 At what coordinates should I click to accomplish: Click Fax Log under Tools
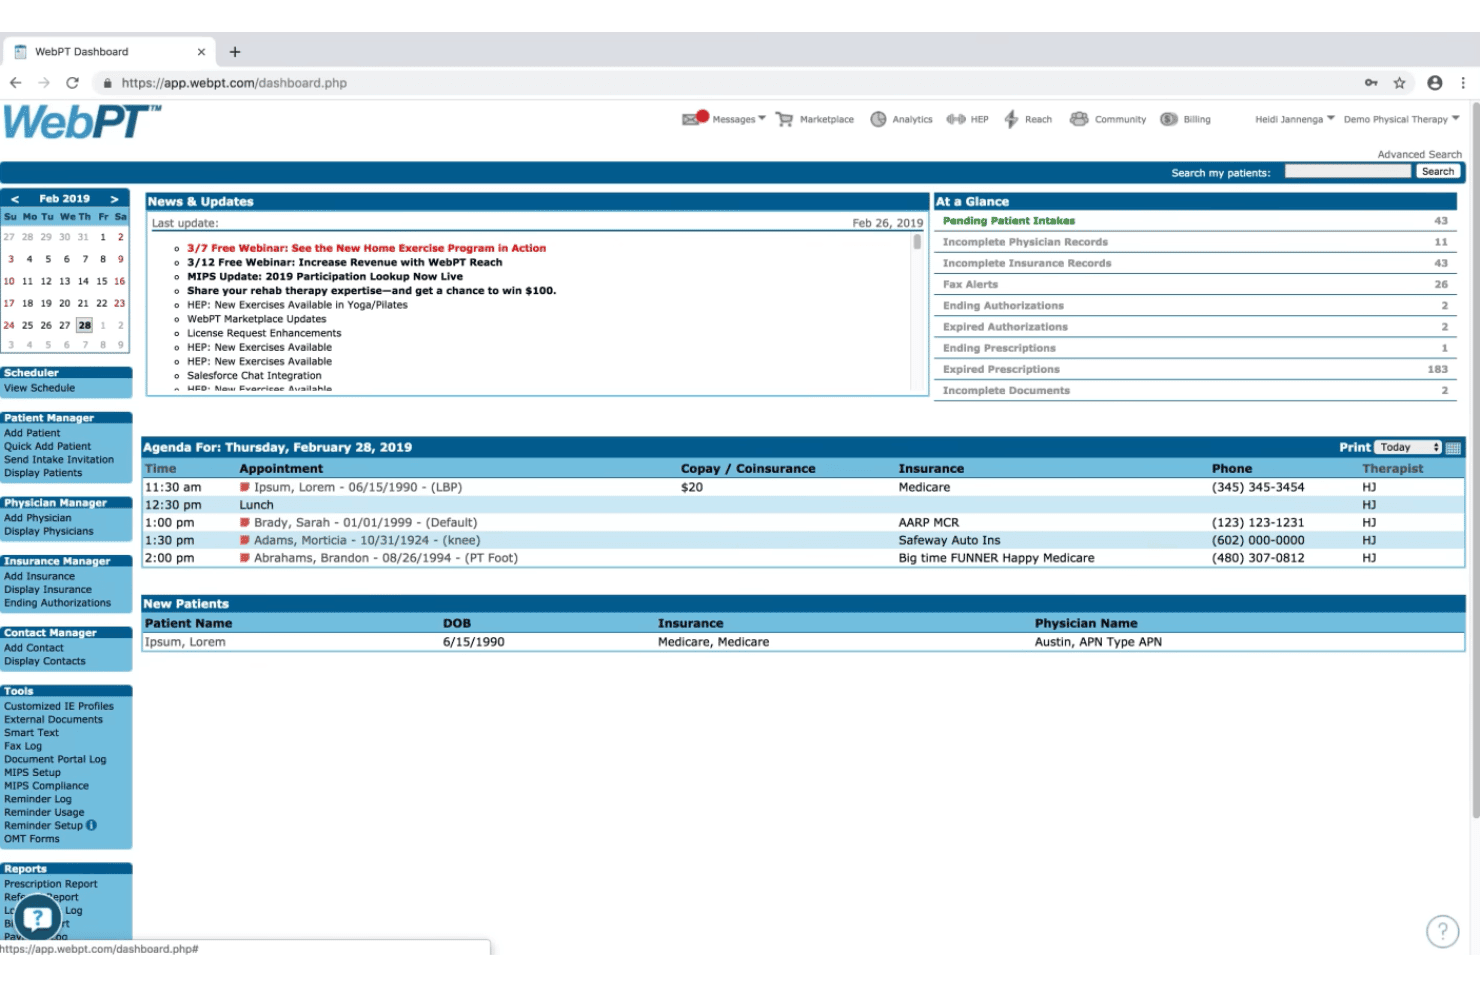point(23,746)
